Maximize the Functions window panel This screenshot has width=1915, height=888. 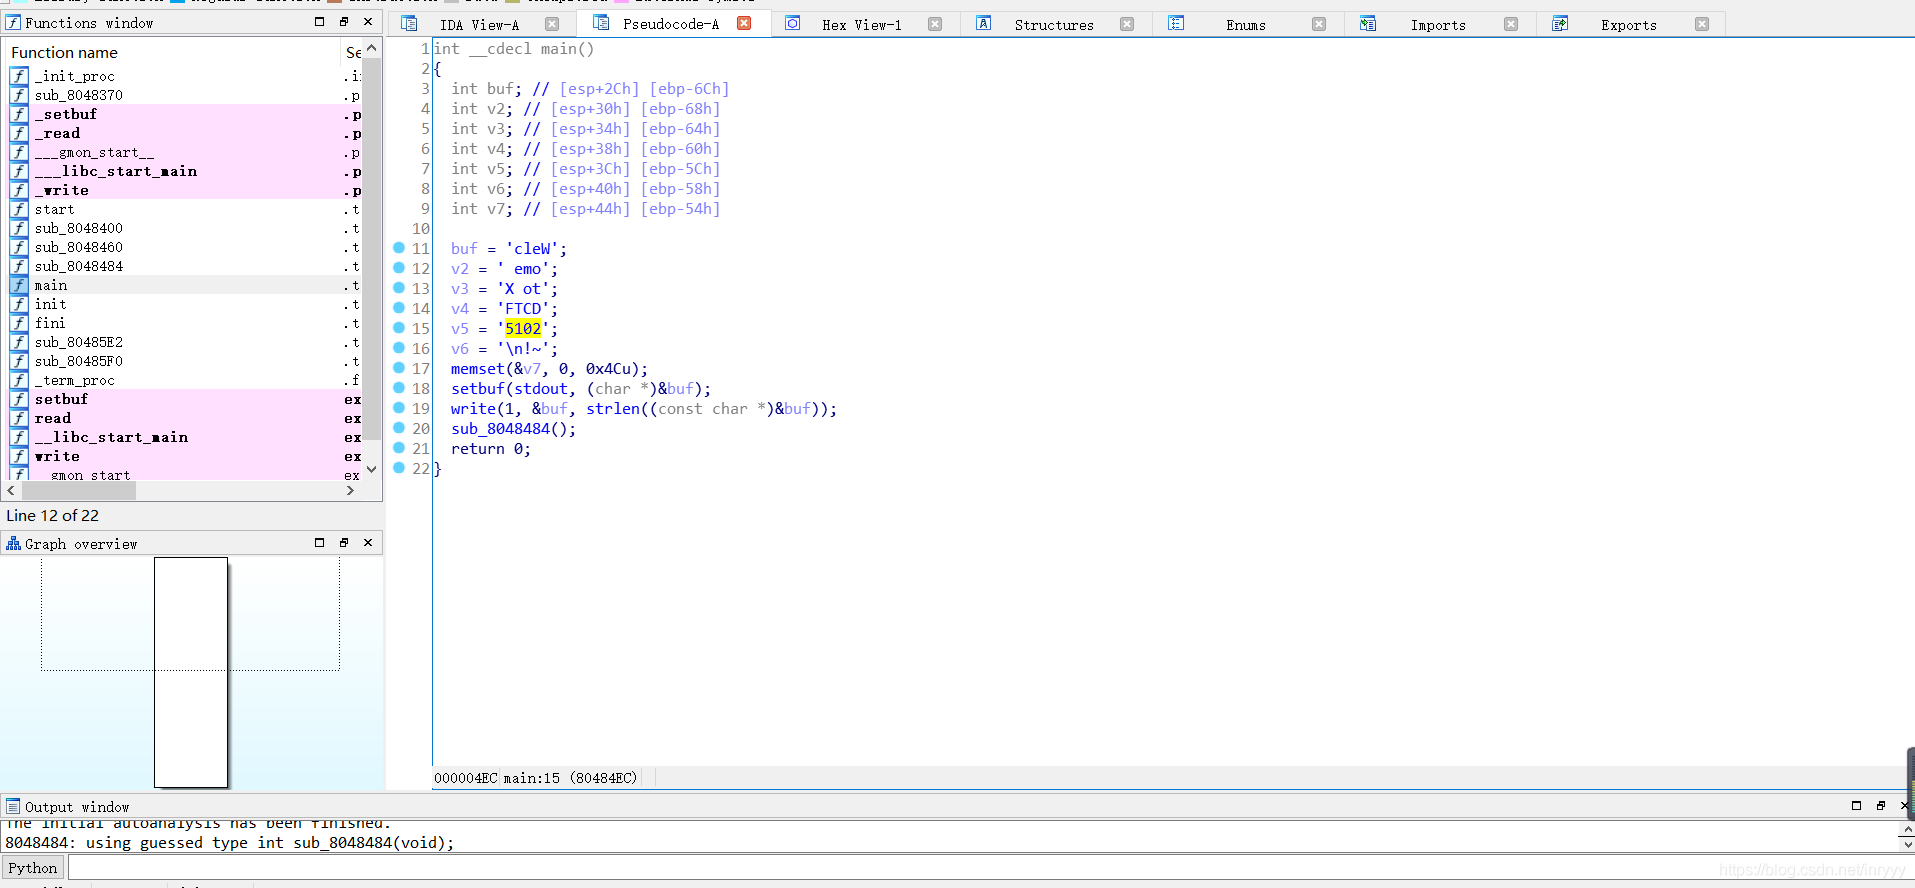click(x=320, y=22)
